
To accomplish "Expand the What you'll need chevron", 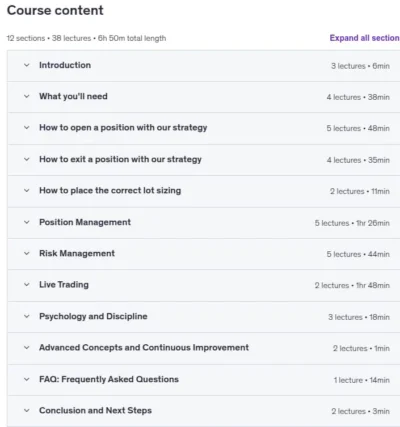I will tap(27, 97).
